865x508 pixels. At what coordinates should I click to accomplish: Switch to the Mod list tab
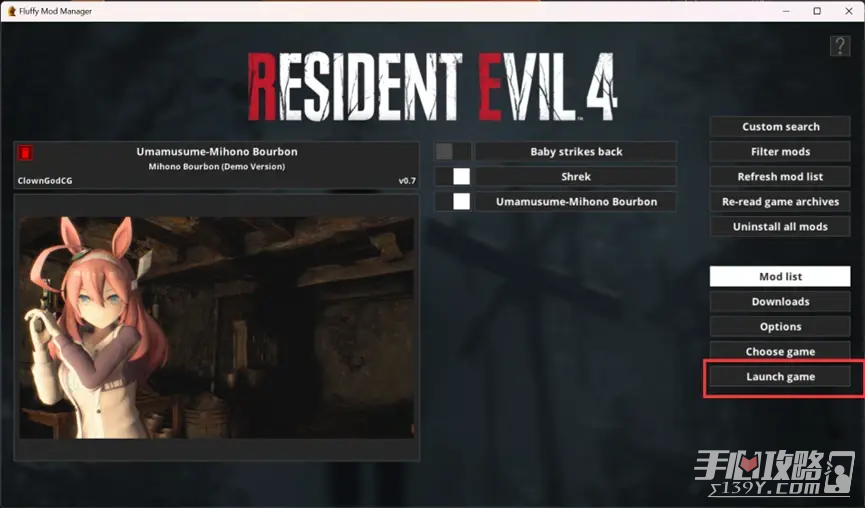click(780, 277)
